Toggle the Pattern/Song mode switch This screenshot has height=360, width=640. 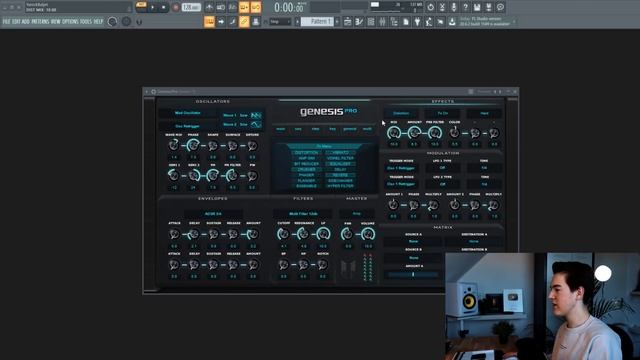point(141,7)
